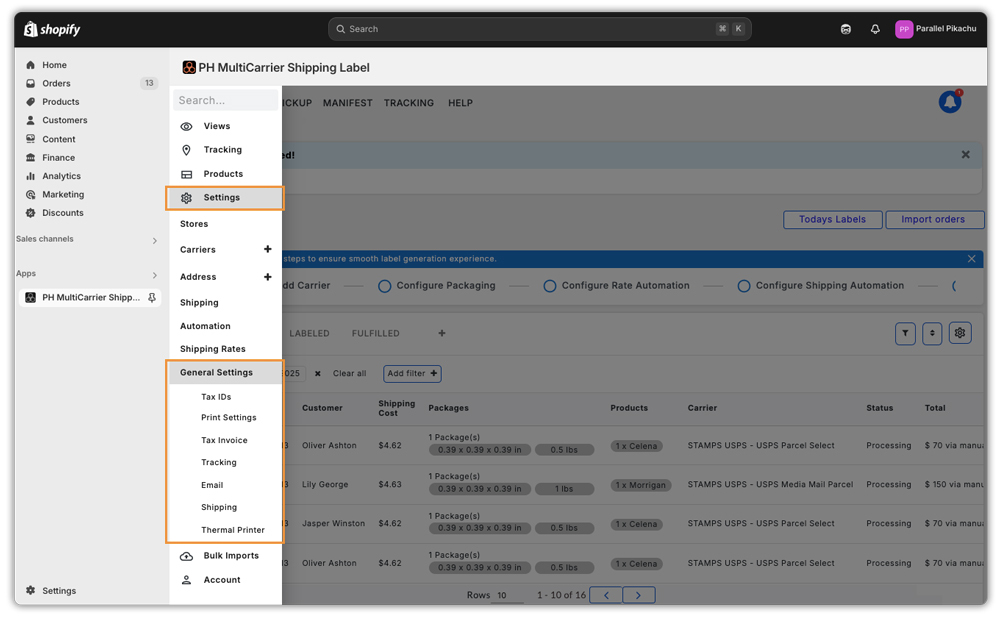Open Stores menu item

click(194, 224)
